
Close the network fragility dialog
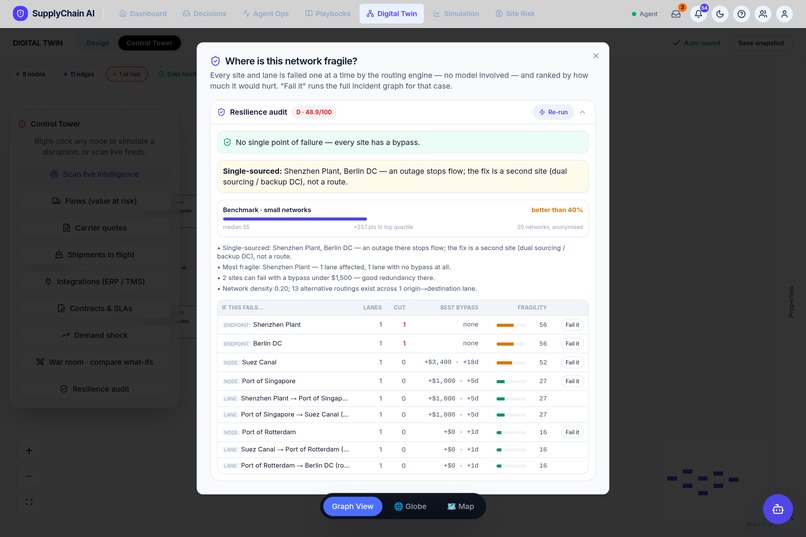click(596, 55)
